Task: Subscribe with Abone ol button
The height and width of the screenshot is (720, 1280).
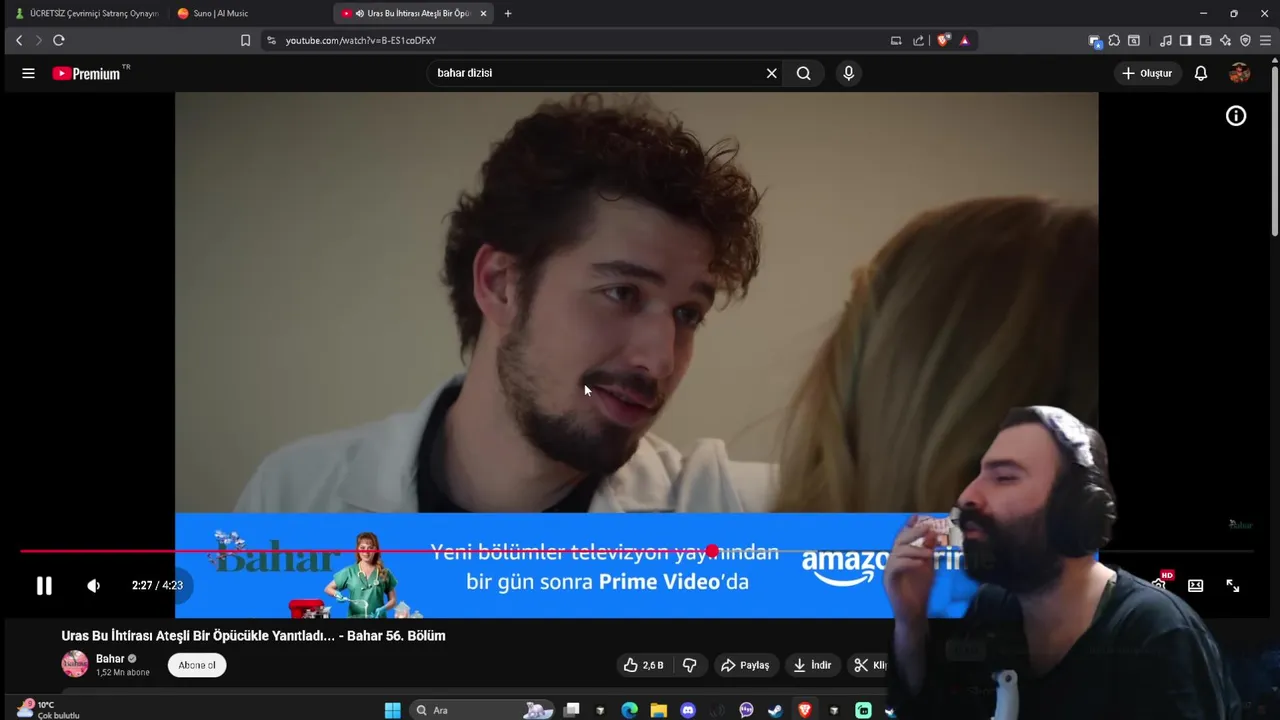Action: [x=197, y=665]
